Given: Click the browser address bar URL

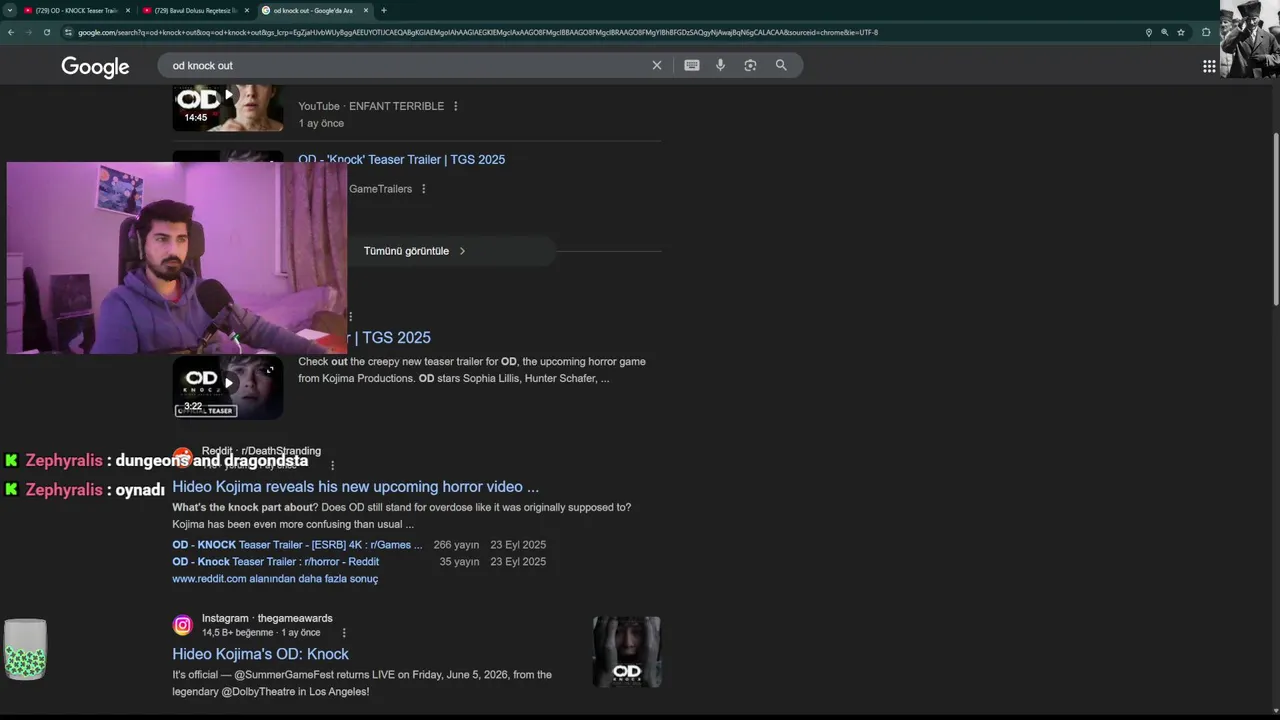Looking at the screenshot, I should pos(478,32).
